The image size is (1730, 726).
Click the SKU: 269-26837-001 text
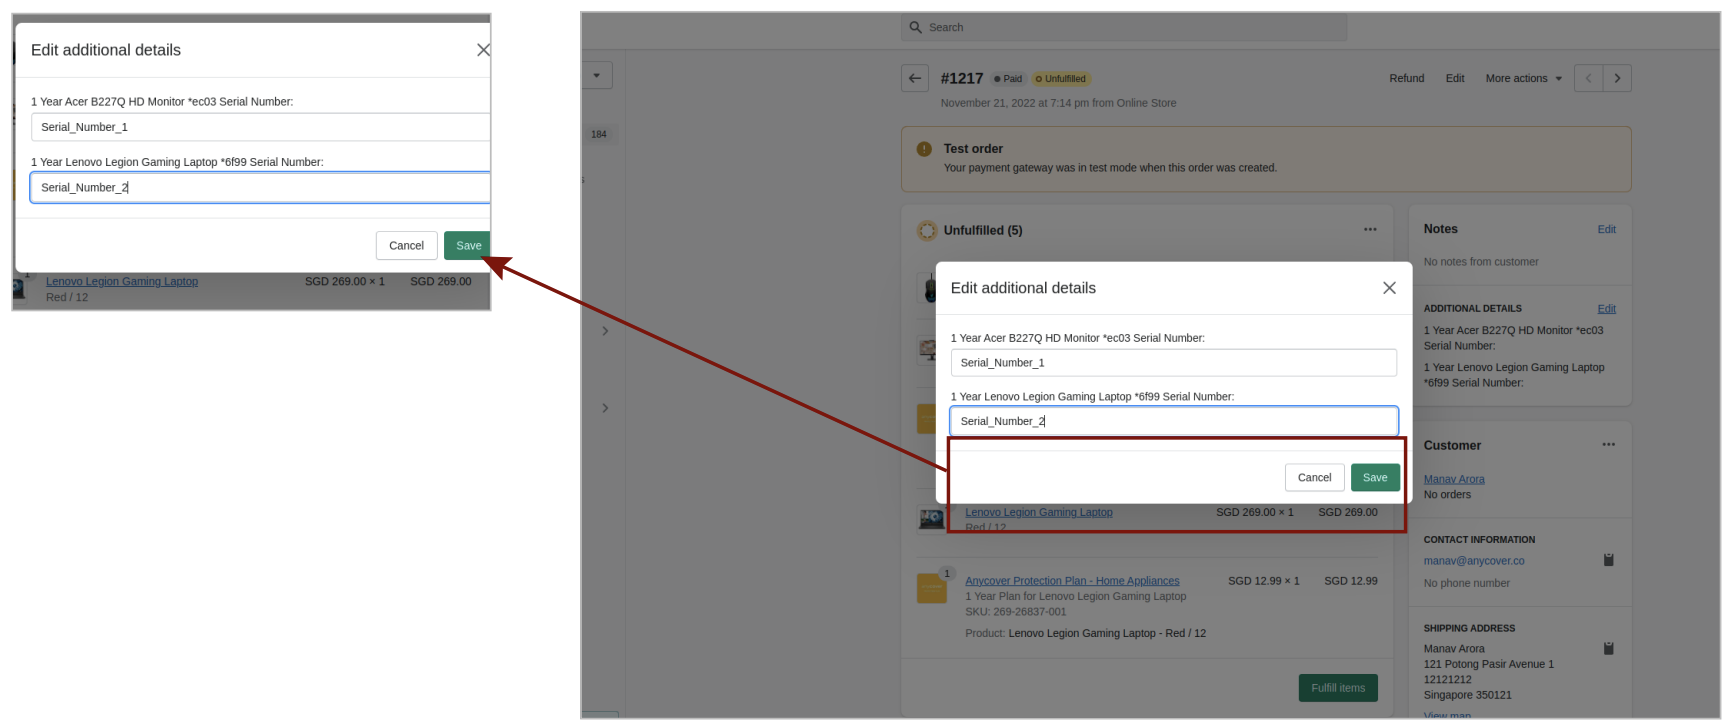(x=1015, y=612)
